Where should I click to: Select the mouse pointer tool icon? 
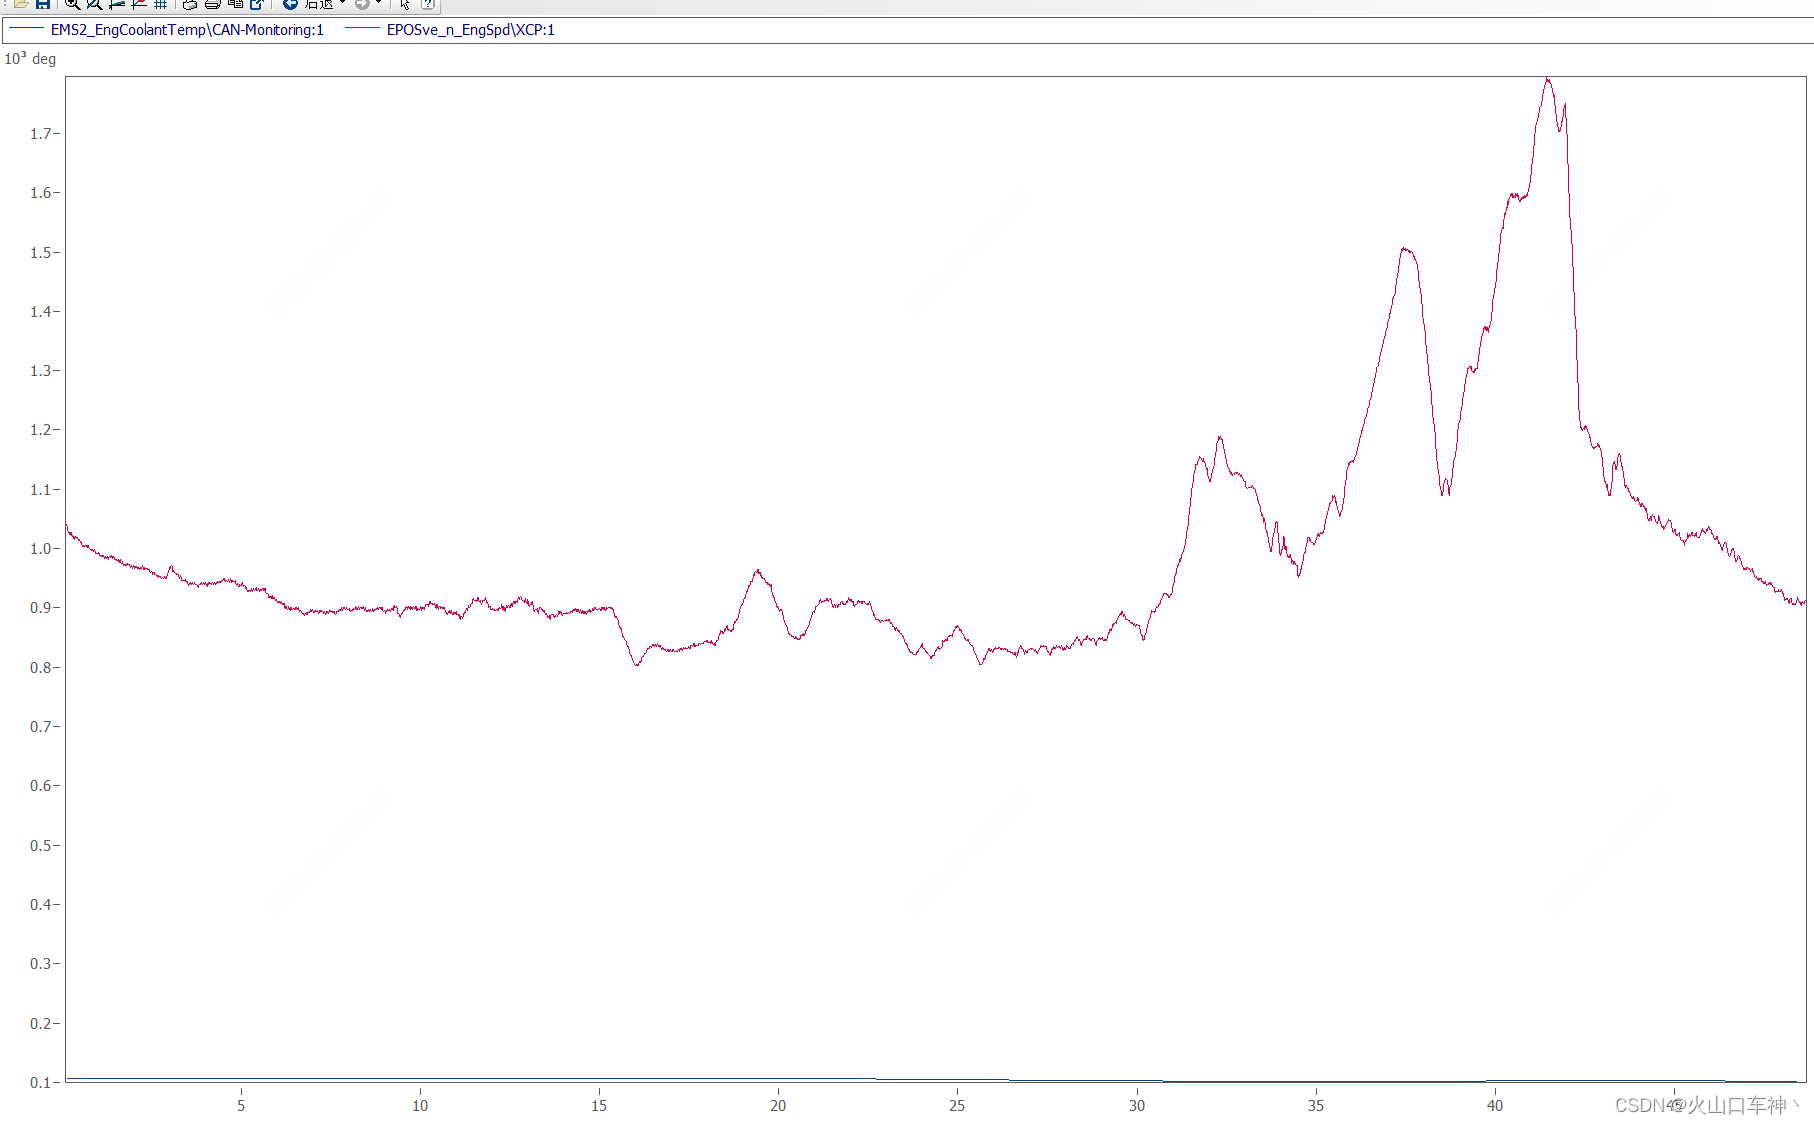point(405,4)
